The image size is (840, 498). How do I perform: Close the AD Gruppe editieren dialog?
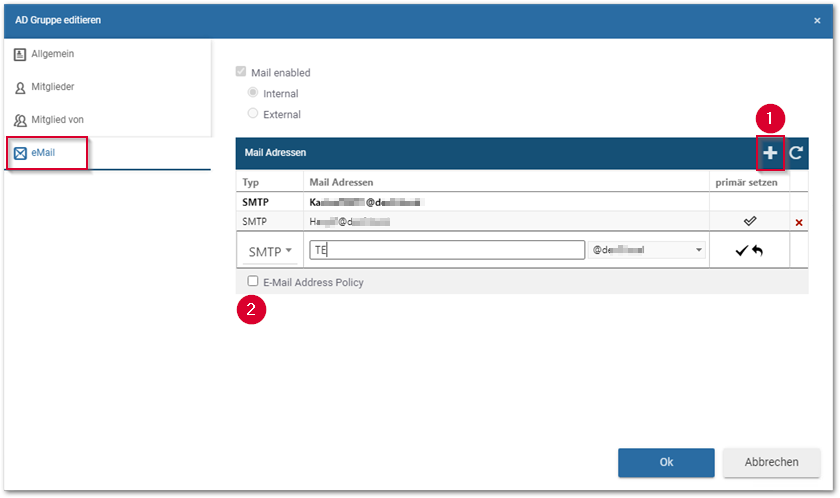(817, 21)
